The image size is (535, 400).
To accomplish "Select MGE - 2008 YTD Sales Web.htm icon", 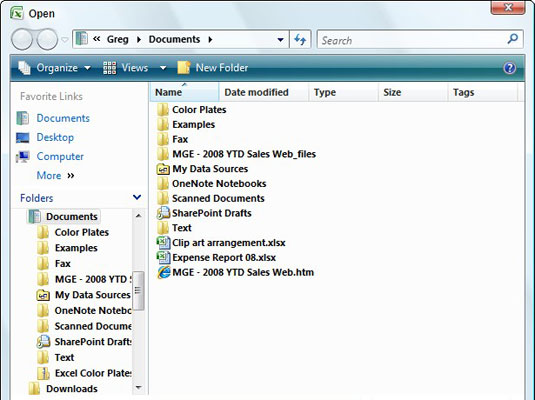I will click(163, 272).
